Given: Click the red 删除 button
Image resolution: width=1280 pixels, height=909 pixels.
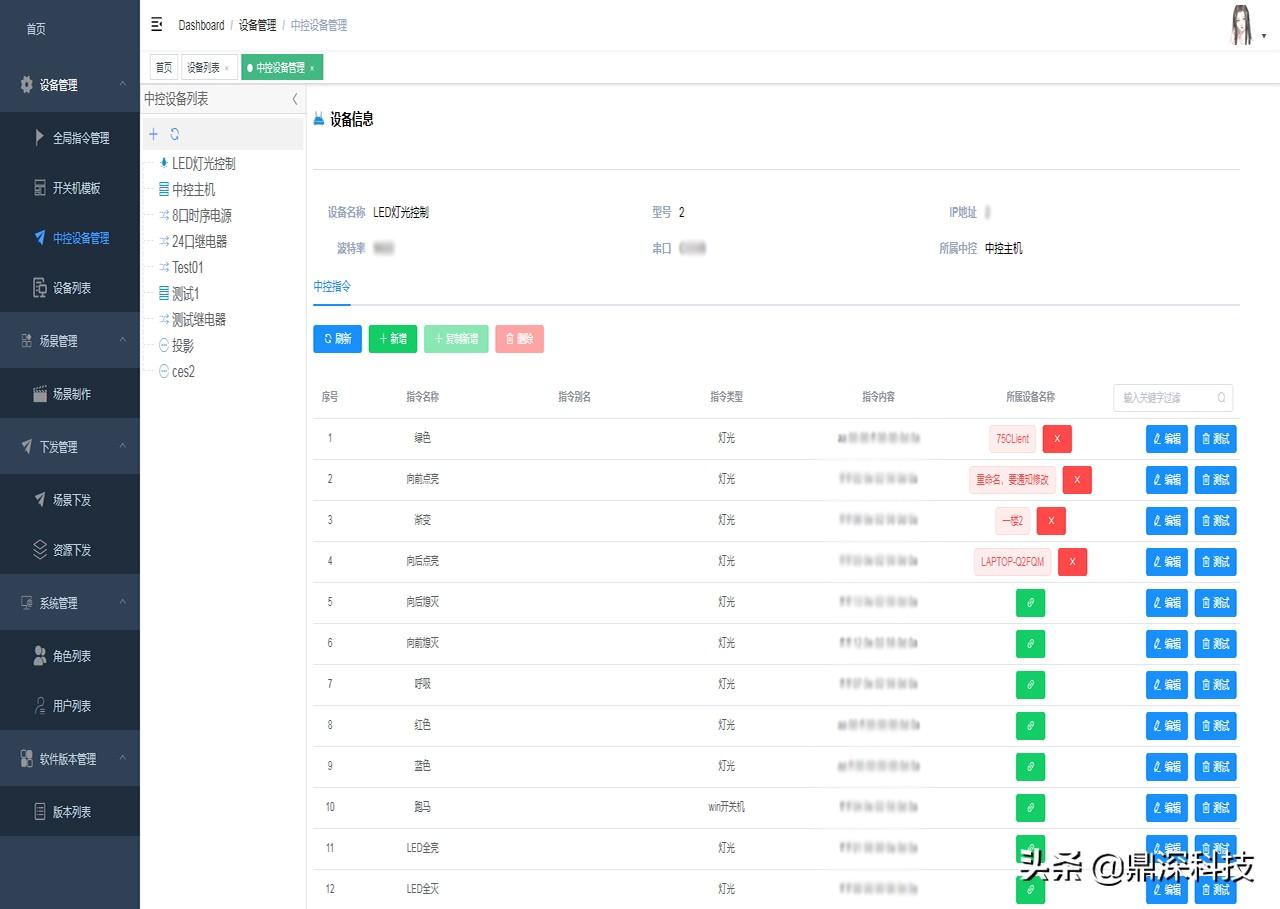Looking at the screenshot, I should click(519, 339).
